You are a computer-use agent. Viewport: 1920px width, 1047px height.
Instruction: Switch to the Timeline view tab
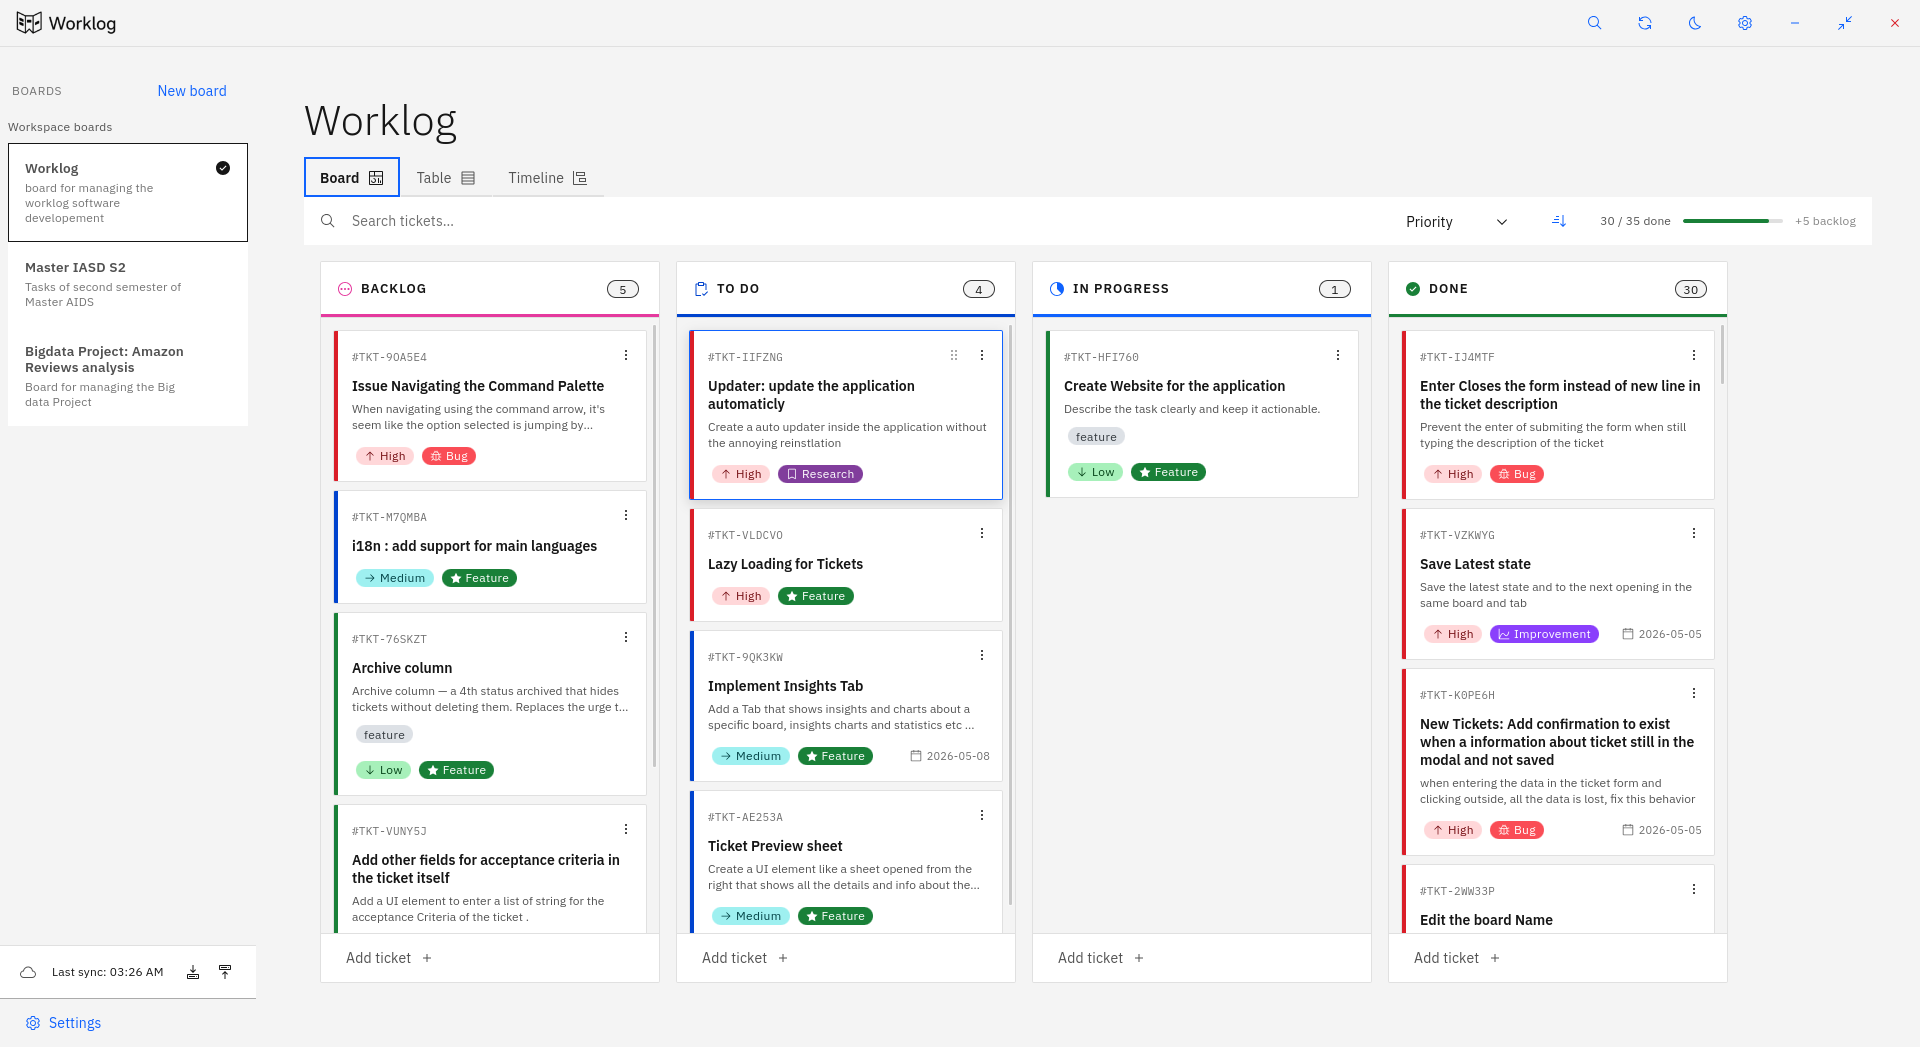click(x=547, y=178)
